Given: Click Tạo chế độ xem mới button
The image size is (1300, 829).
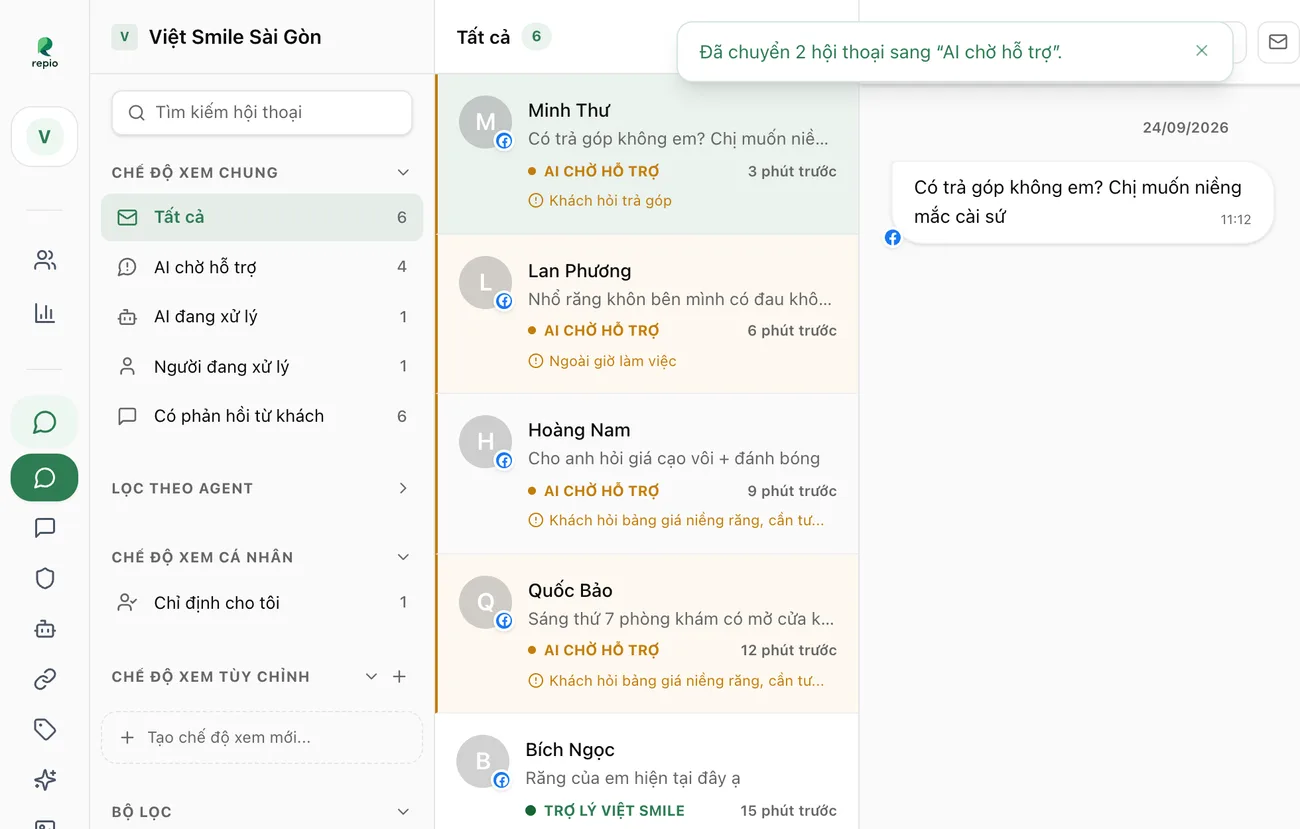Looking at the screenshot, I should point(262,738).
